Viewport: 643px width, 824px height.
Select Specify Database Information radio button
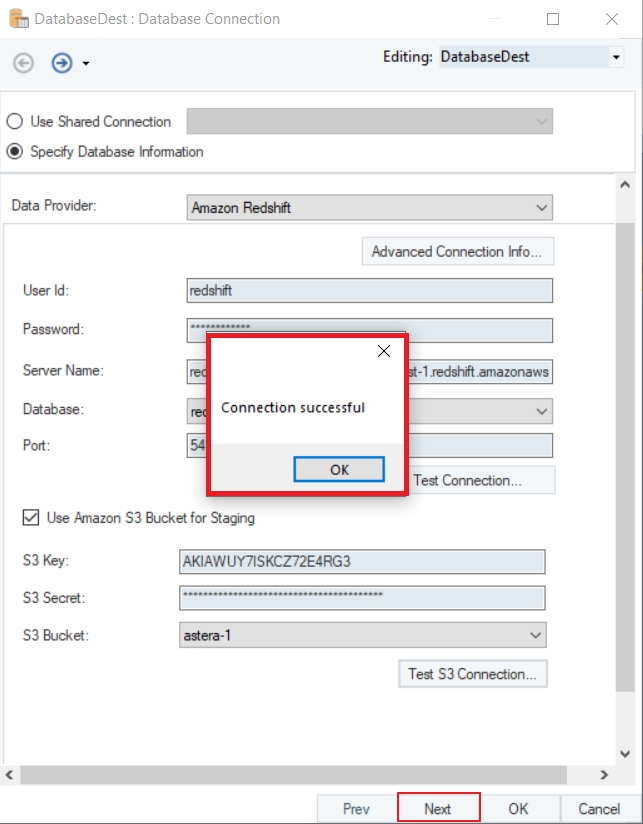15,152
